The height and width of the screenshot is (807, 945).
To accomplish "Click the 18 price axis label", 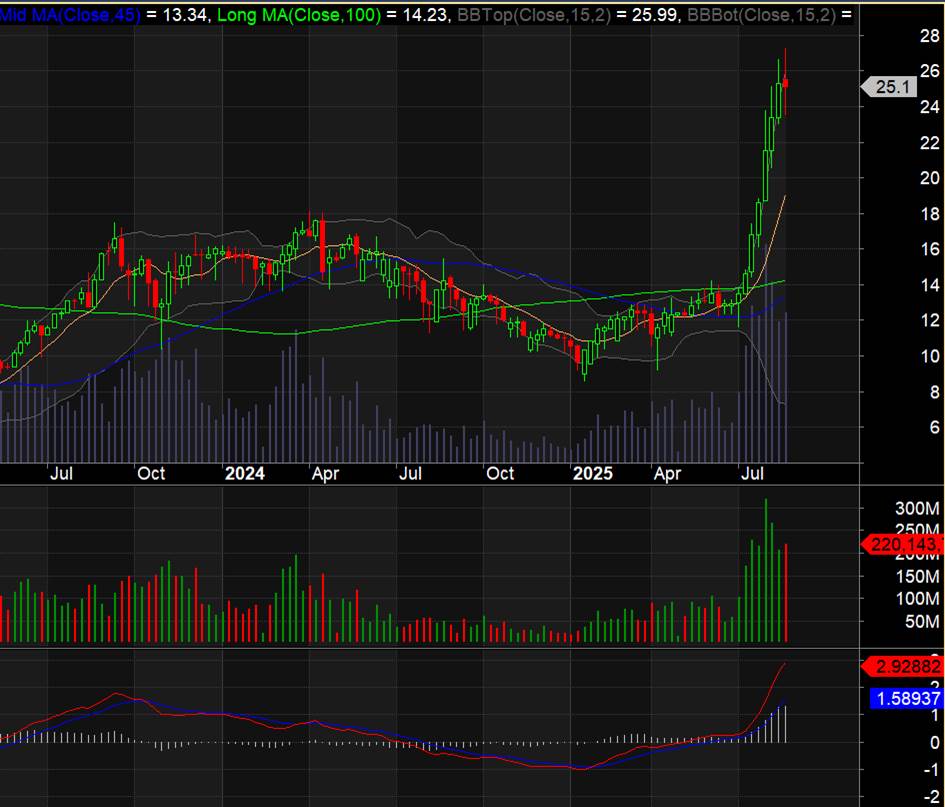I will (930, 214).
